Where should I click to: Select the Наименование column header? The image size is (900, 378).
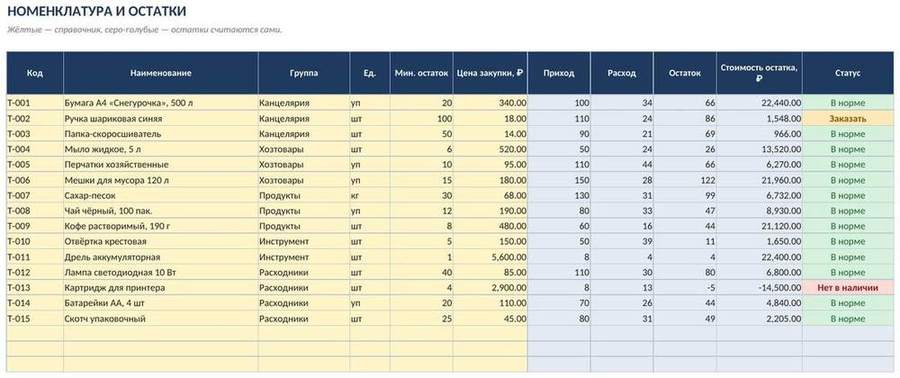(161, 73)
